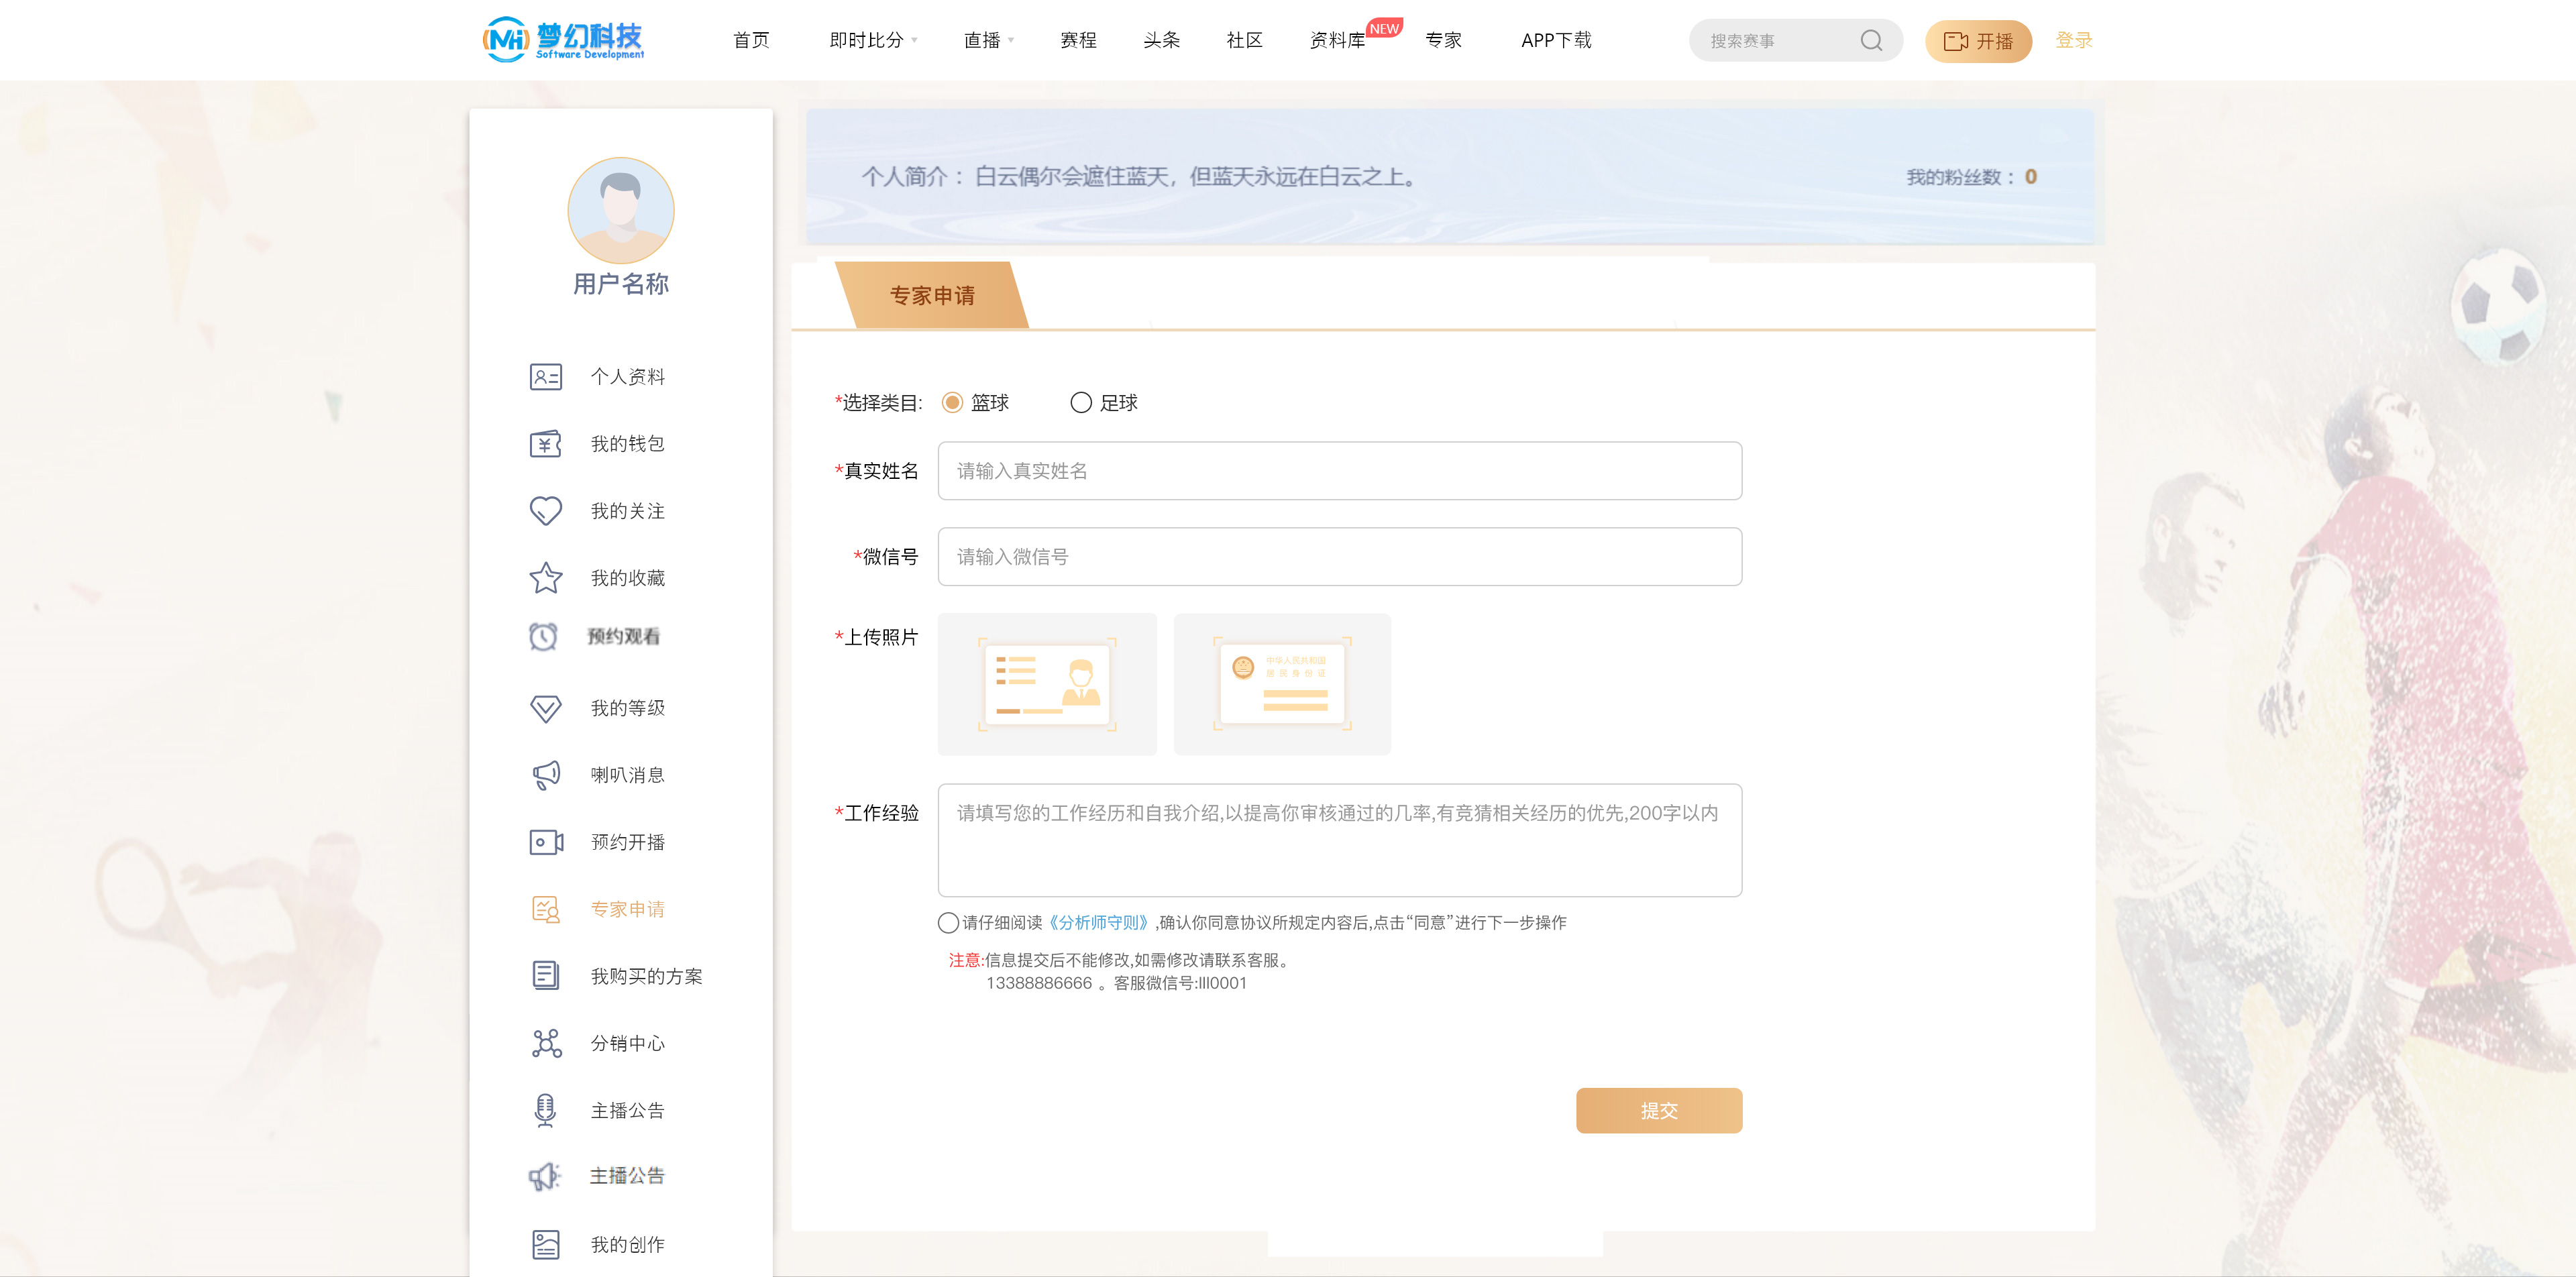The width and height of the screenshot is (2576, 1277).
Task: Click the microphone icon beside 主播公告
Action: tap(545, 1110)
